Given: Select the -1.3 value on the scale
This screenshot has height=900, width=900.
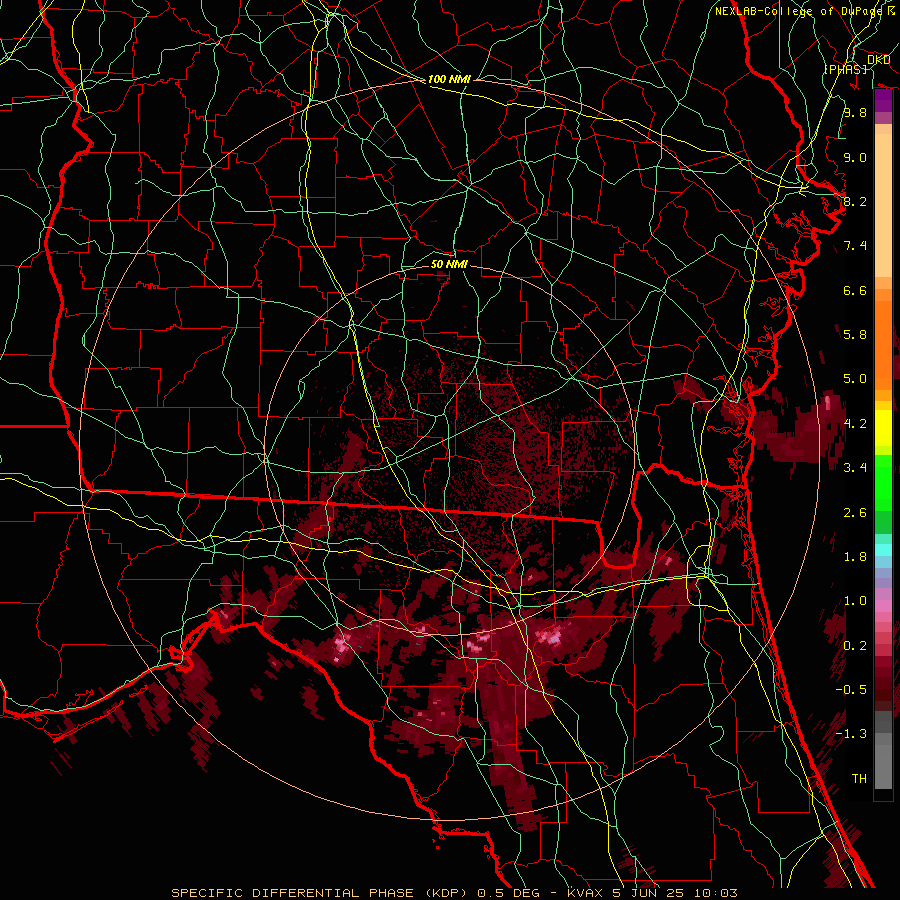Looking at the screenshot, I should (x=851, y=734).
